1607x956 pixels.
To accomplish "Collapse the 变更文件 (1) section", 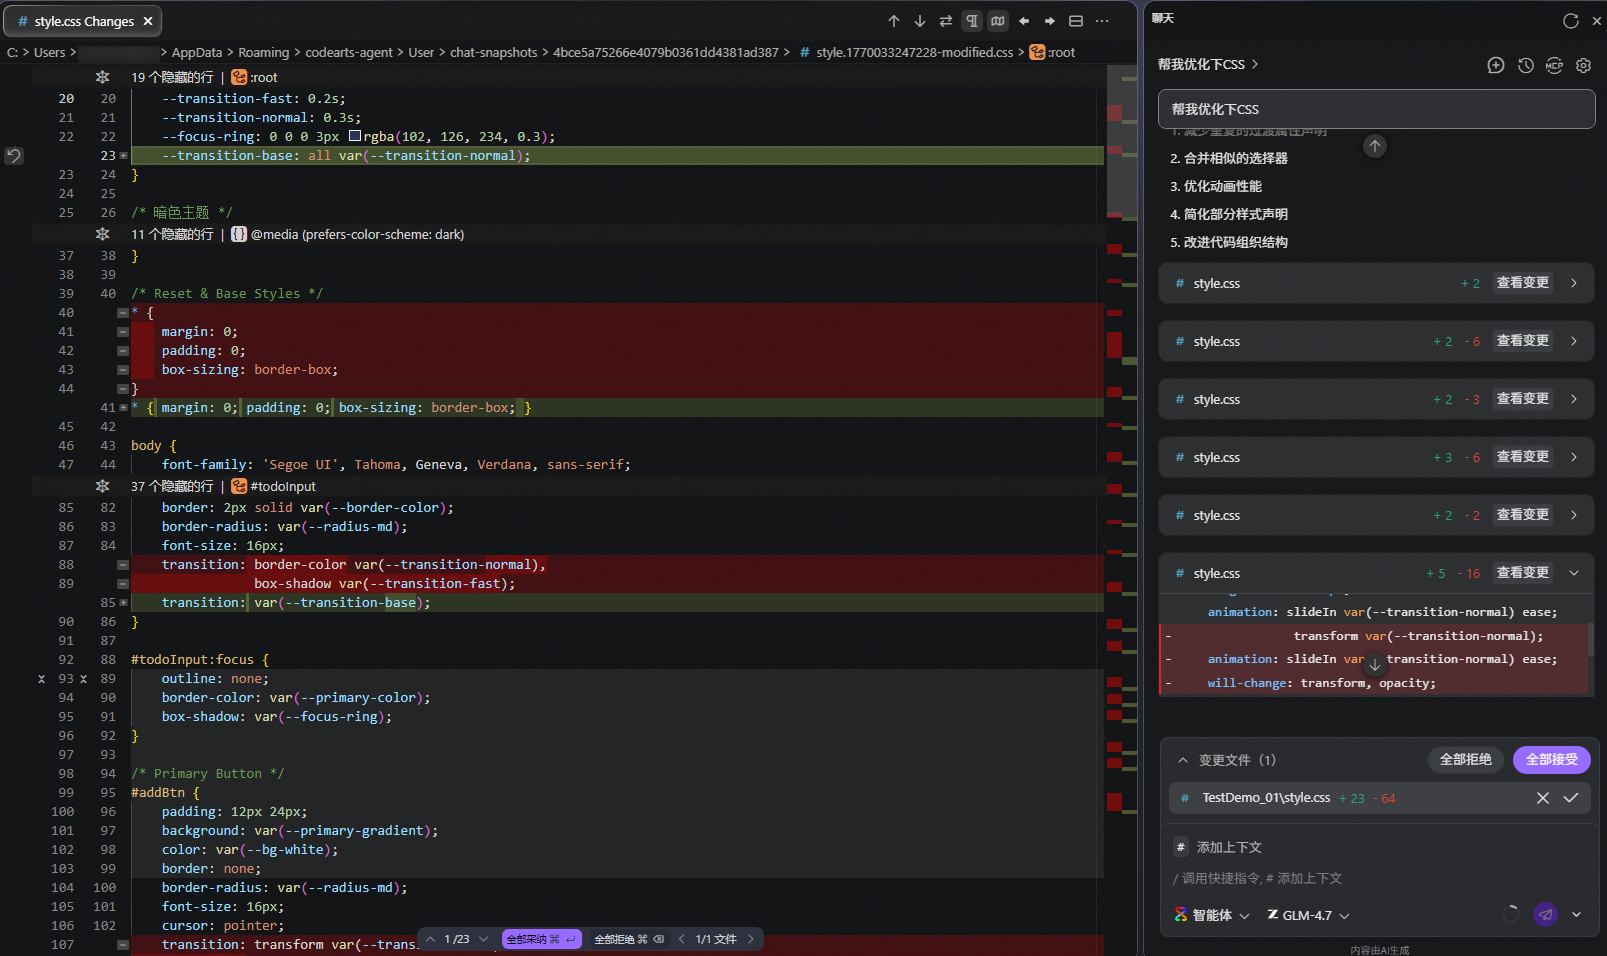I will 1183,760.
